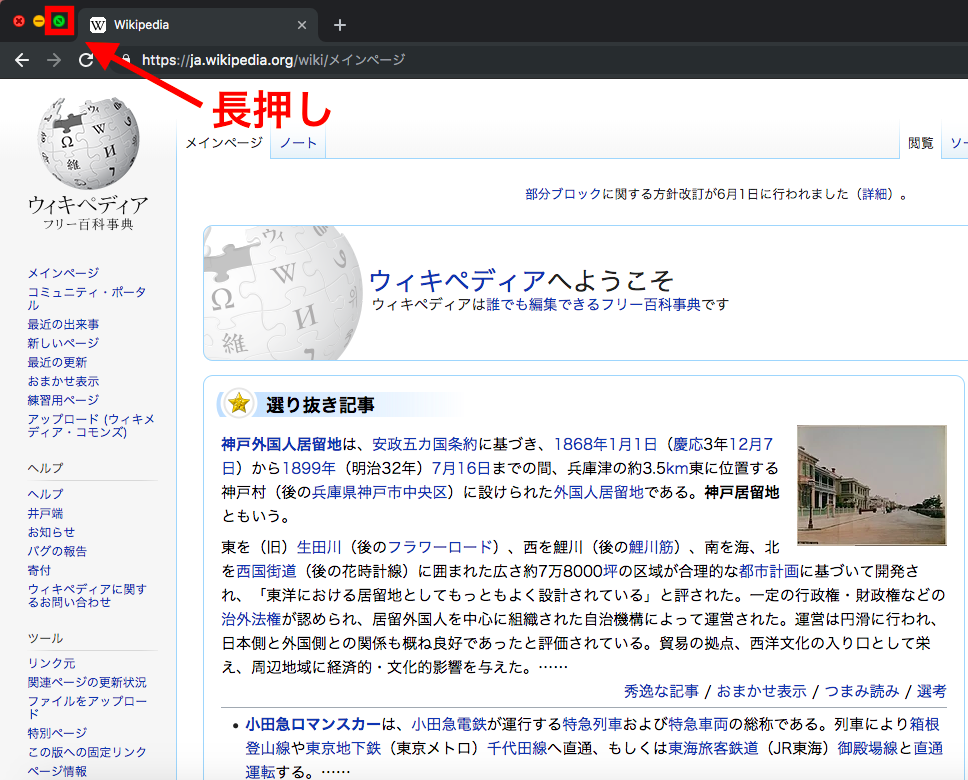Click the つまみ読み link
Screen dimensions: 968x780
click(862, 691)
